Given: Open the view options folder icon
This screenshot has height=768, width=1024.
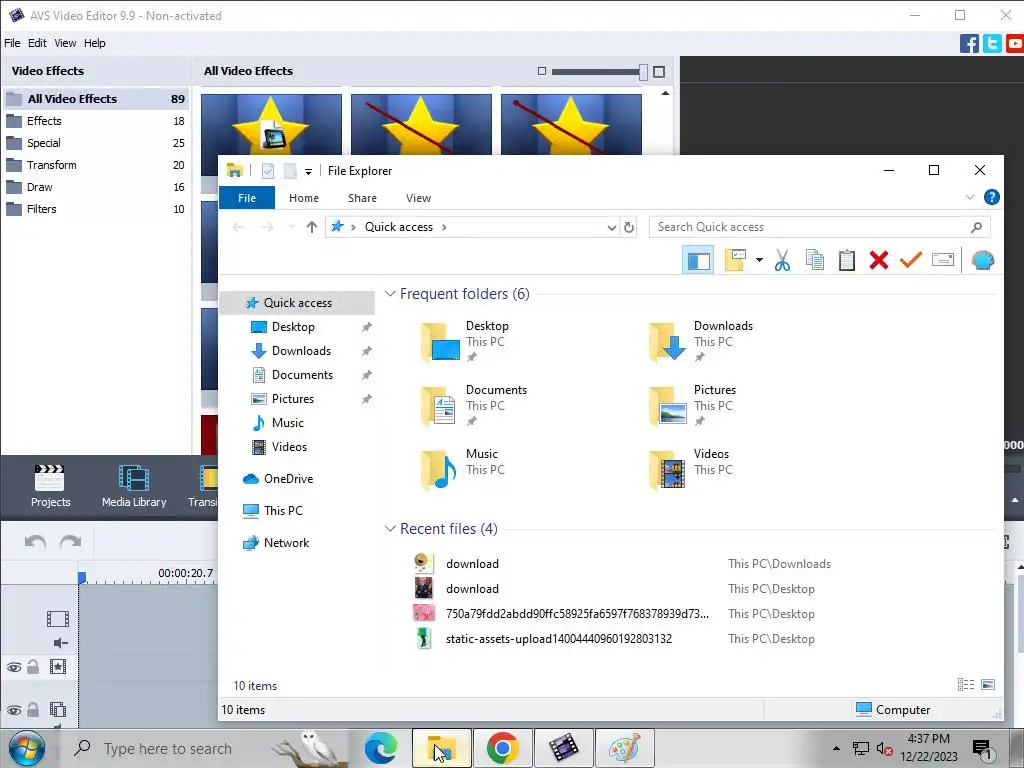Looking at the screenshot, I should (735, 261).
